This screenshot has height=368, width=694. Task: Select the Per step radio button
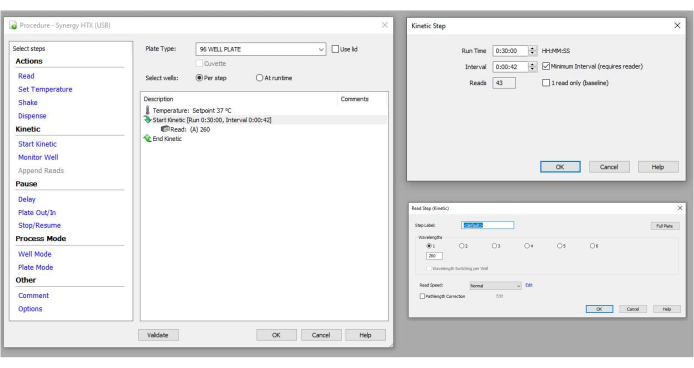point(199,78)
